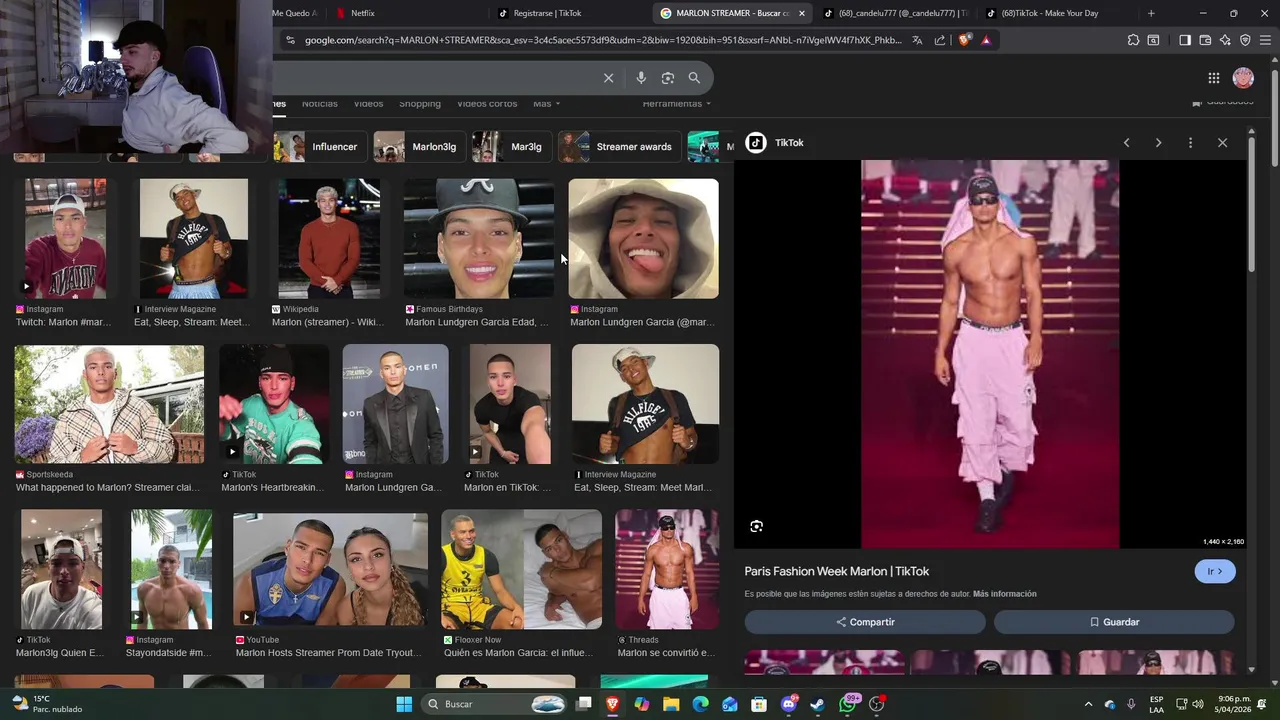Screen dimensions: 1280x720
Task: Open Brave Shields lion icon
Action: (x=964, y=40)
